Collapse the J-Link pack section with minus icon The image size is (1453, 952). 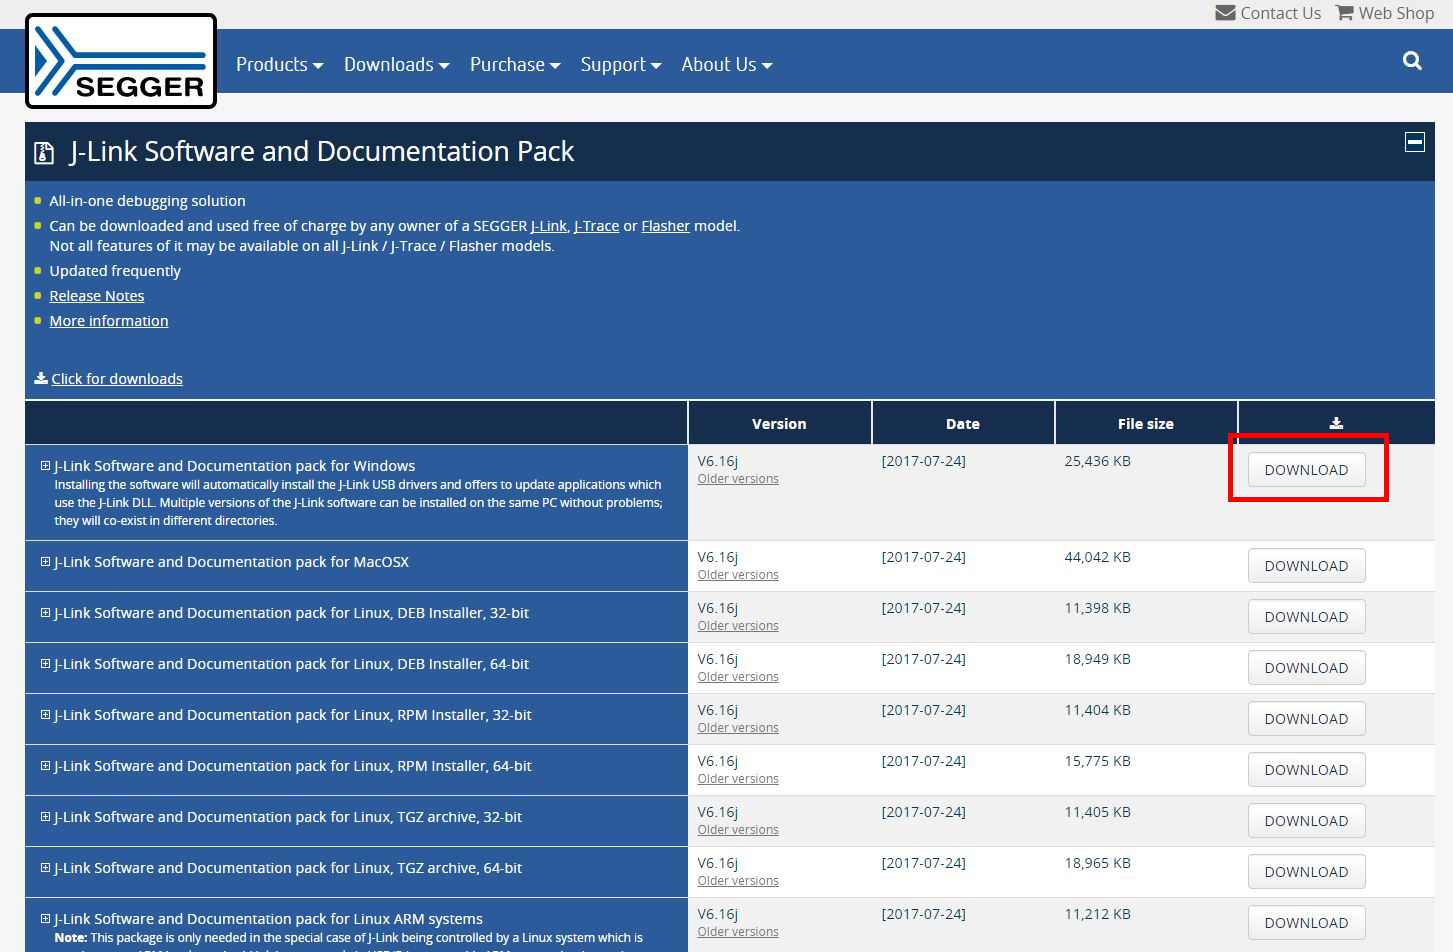(1414, 142)
